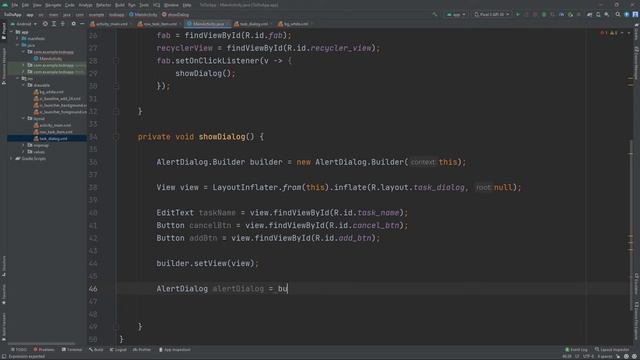Screen dimensions: 640x360
Task: Open the Run menu
Action: point(131,5)
